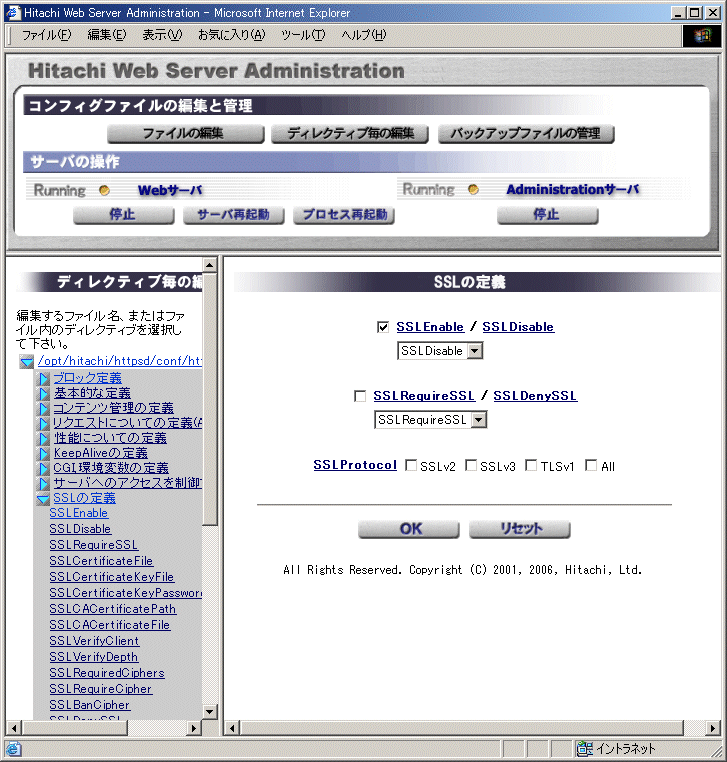Click the Internet Explorer title bar icon
The width and height of the screenshot is (727, 762).
point(13,13)
